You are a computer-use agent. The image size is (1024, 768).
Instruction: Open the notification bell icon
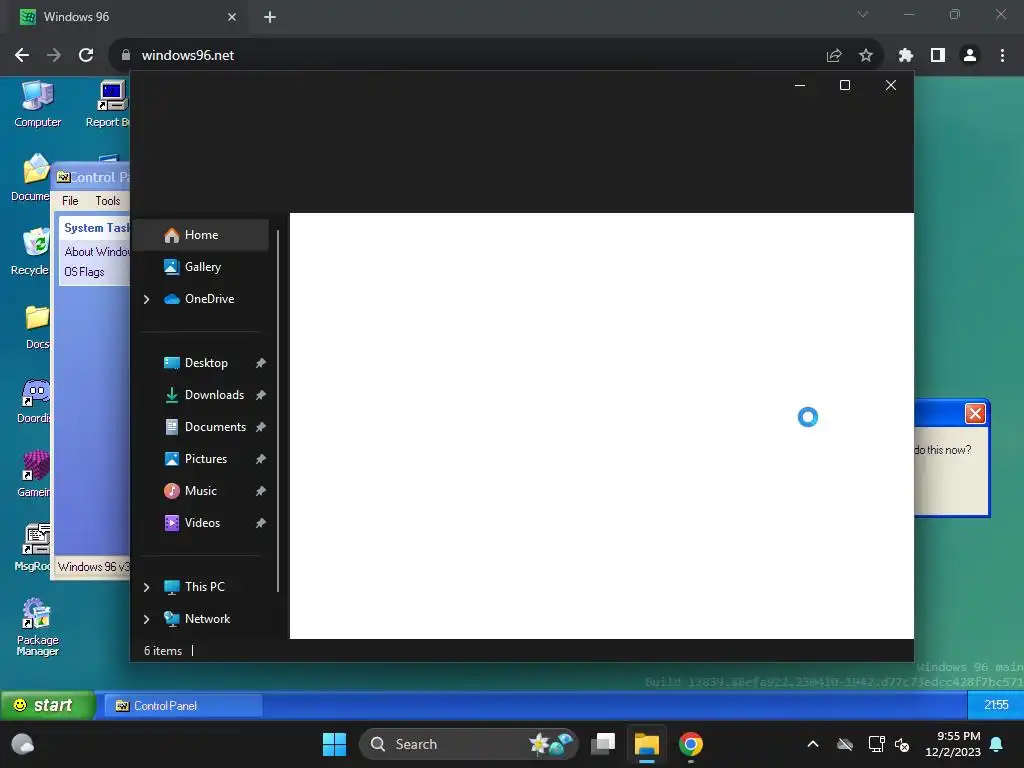coord(997,744)
